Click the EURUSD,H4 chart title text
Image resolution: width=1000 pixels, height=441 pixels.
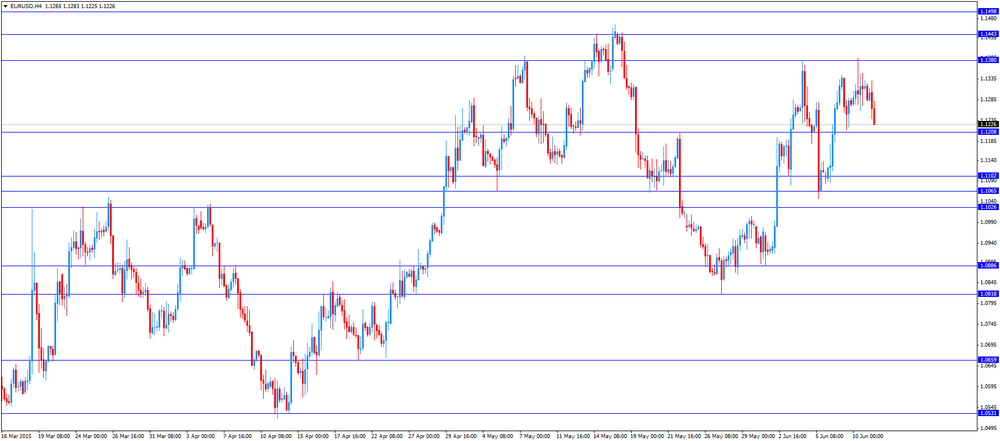(26, 6)
